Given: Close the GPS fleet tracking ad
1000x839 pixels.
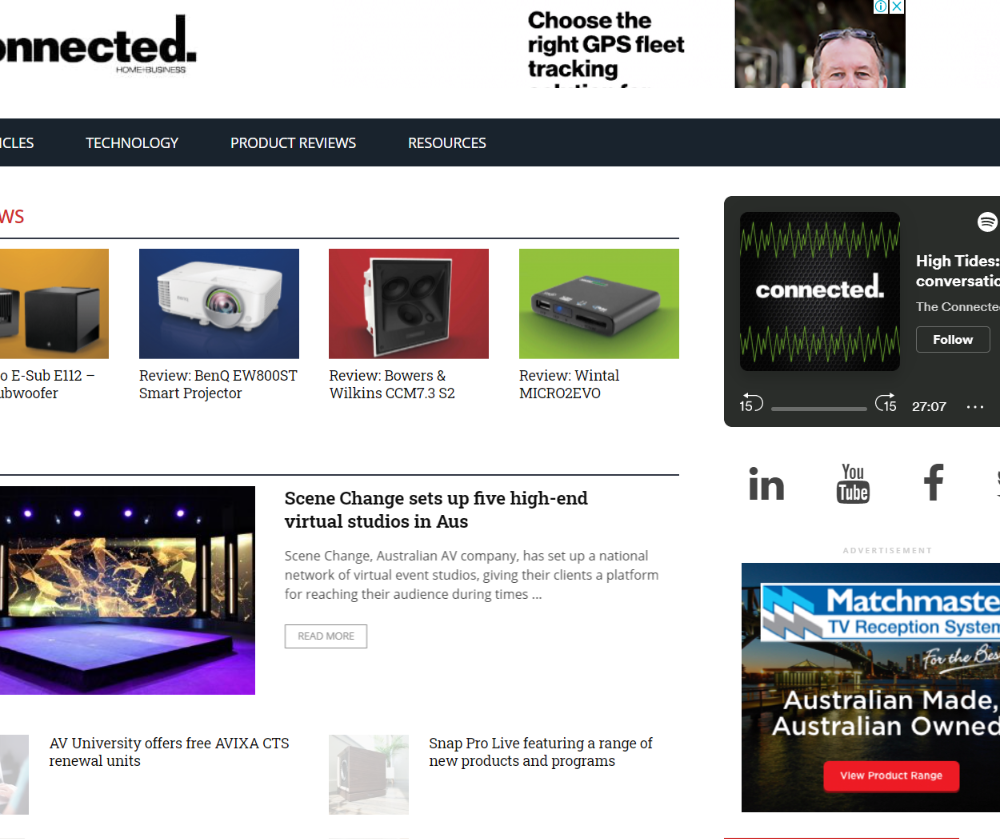Looking at the screenshot, I should pyautogui.click(x=897, y=6).
